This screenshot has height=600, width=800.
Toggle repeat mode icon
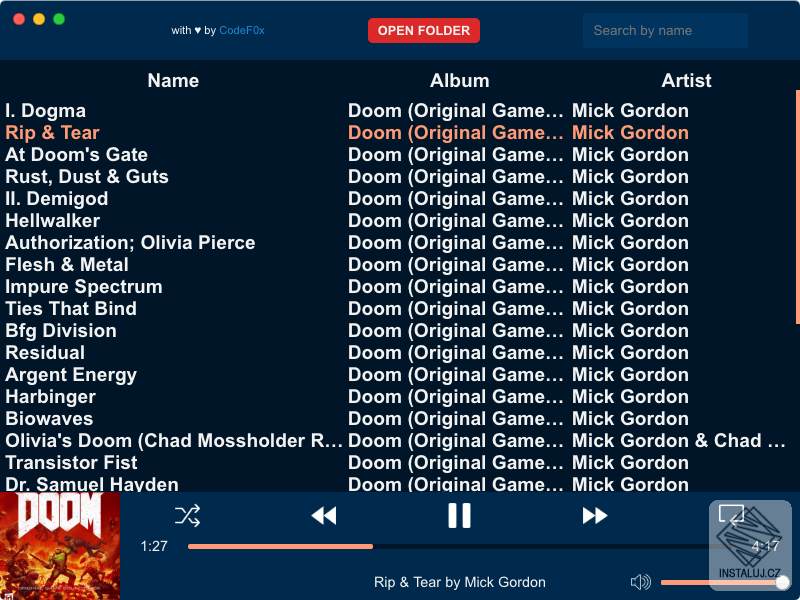click(731, 514)
